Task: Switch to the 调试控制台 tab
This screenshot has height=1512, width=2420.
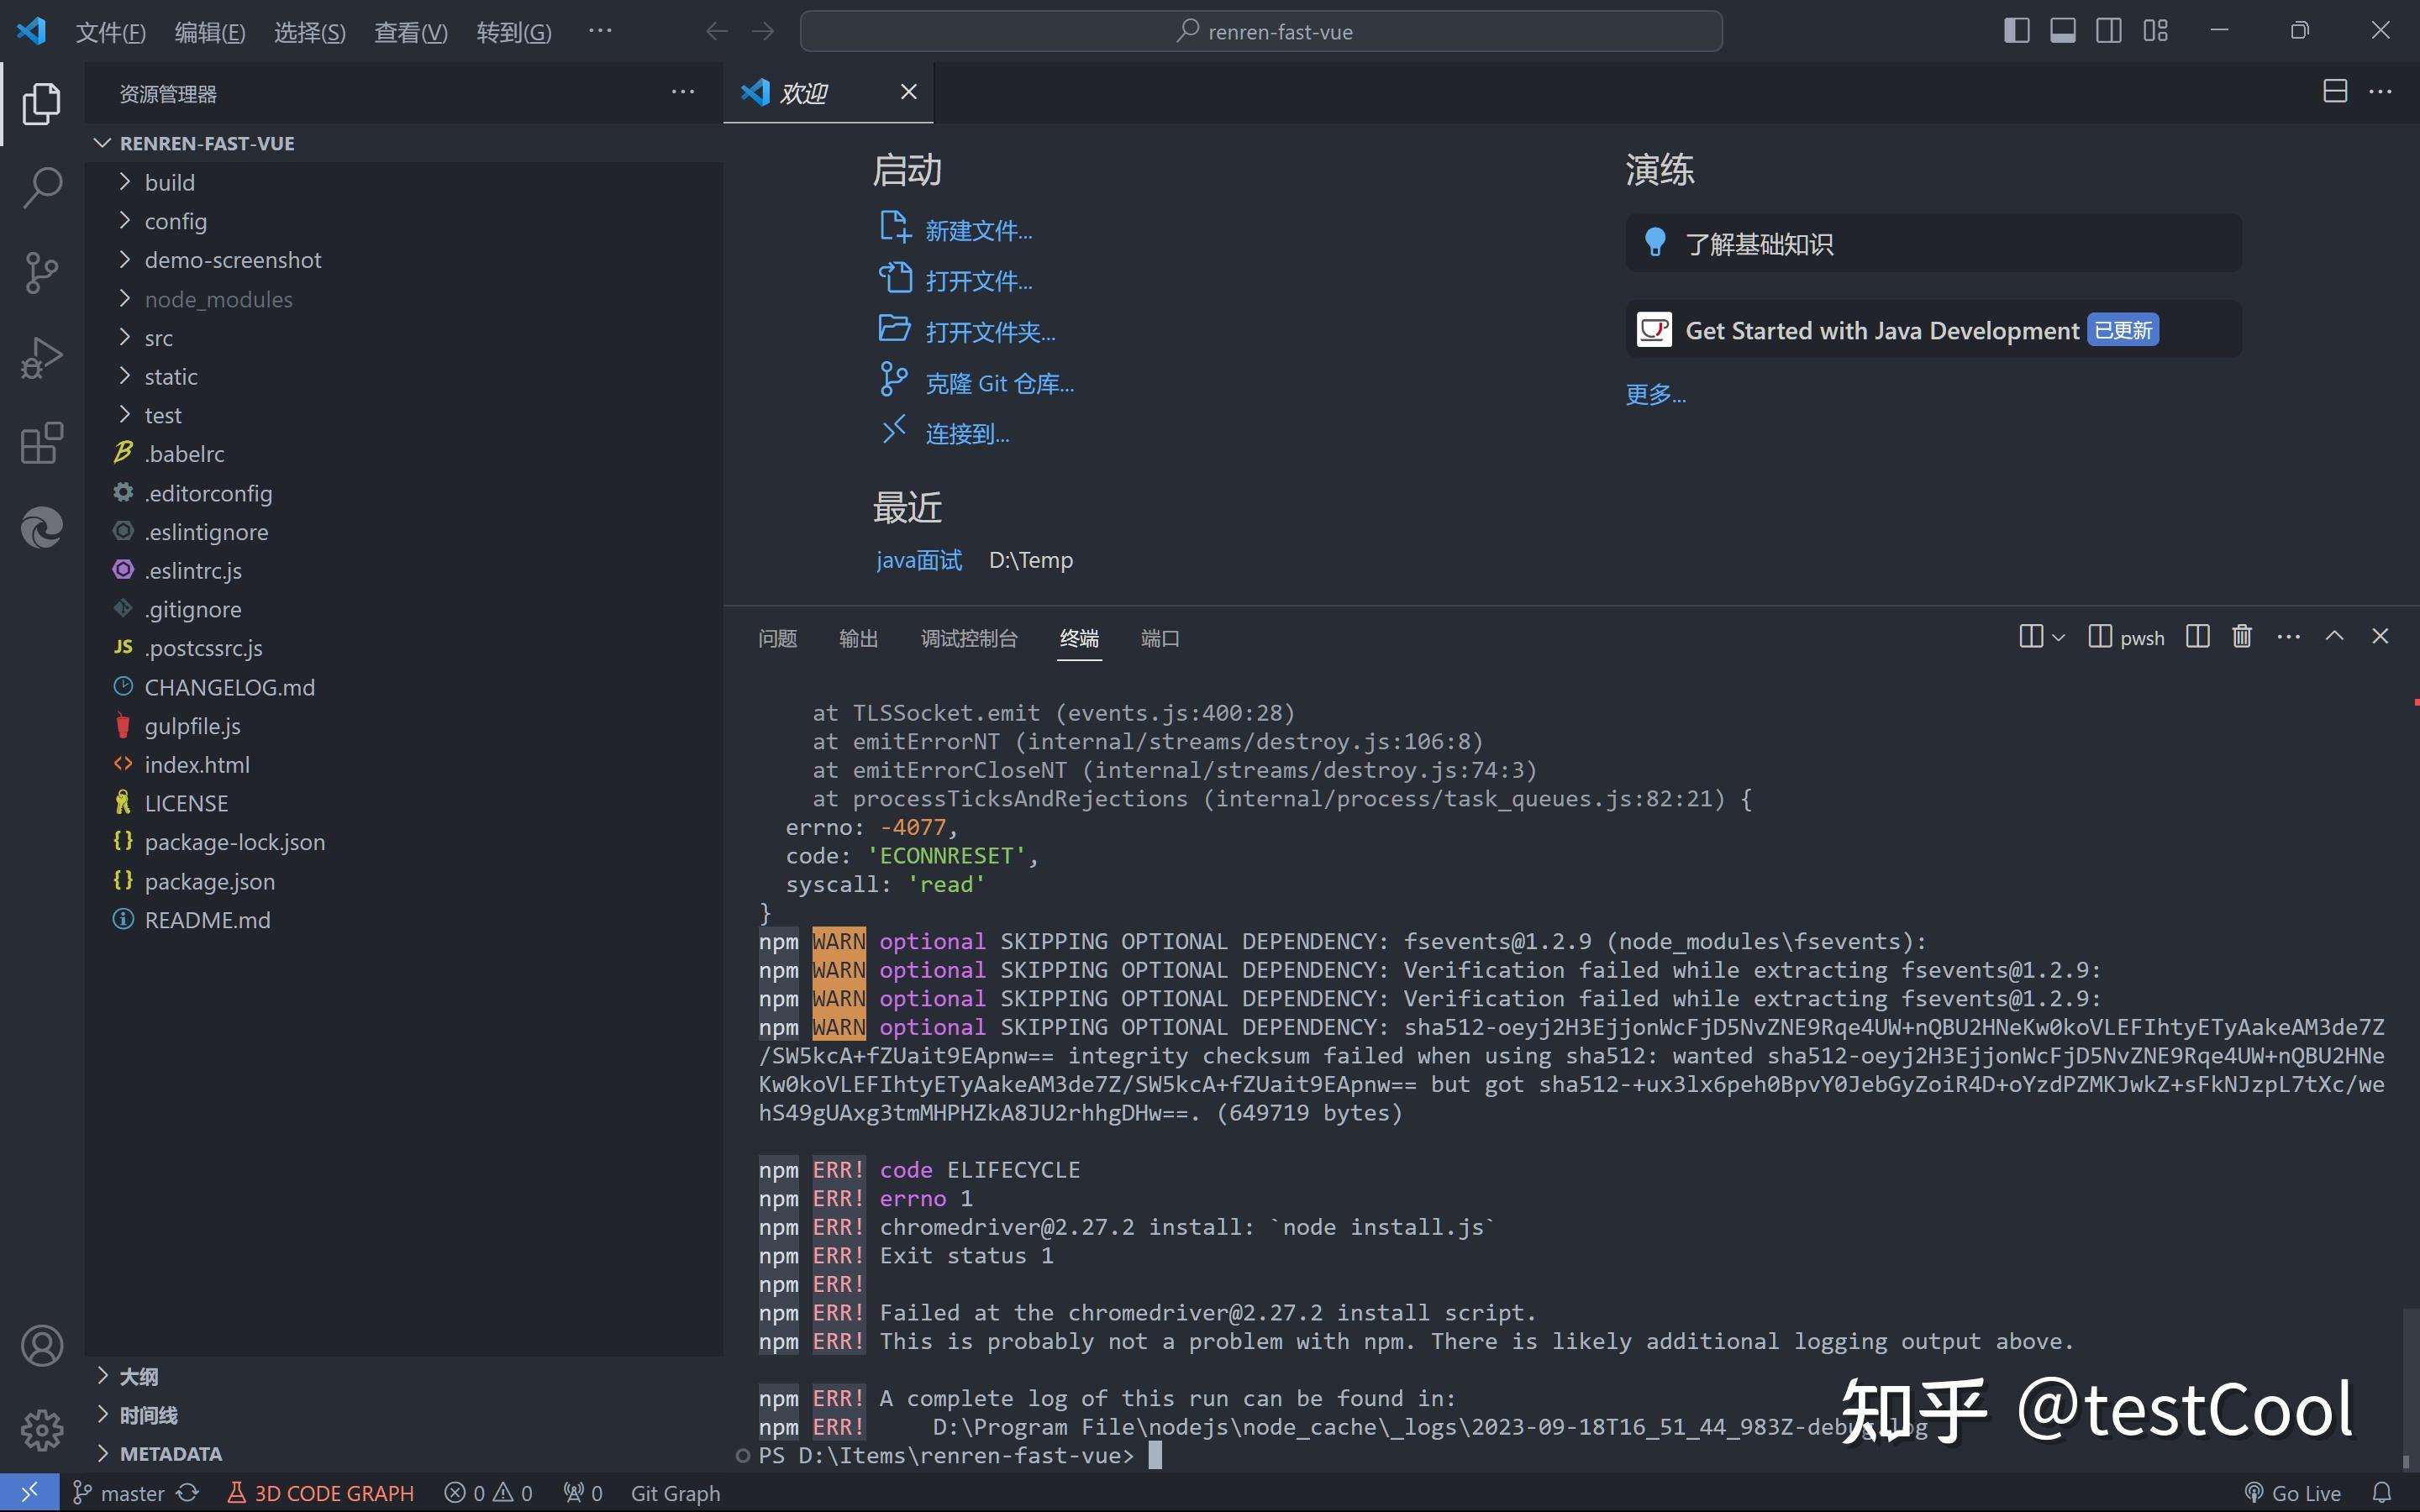Action: pos(967,638)
